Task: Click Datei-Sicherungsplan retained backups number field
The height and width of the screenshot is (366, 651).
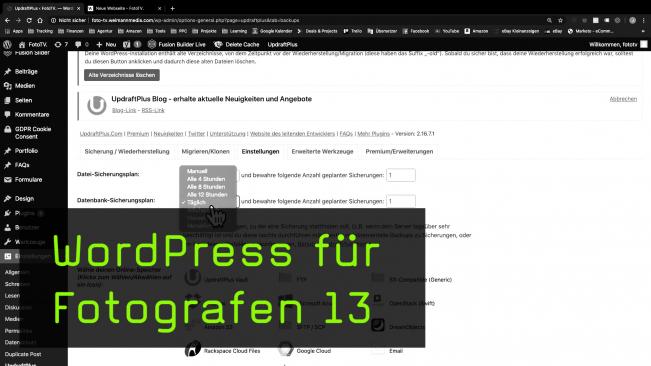Action: [401, 175]
